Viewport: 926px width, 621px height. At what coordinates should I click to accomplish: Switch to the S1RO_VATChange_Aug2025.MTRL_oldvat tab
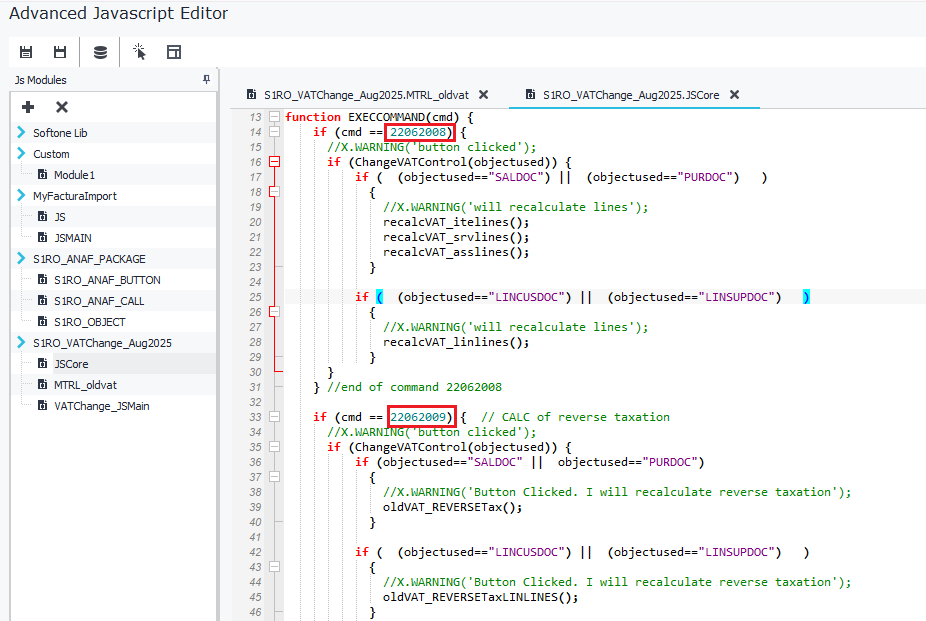366,95
